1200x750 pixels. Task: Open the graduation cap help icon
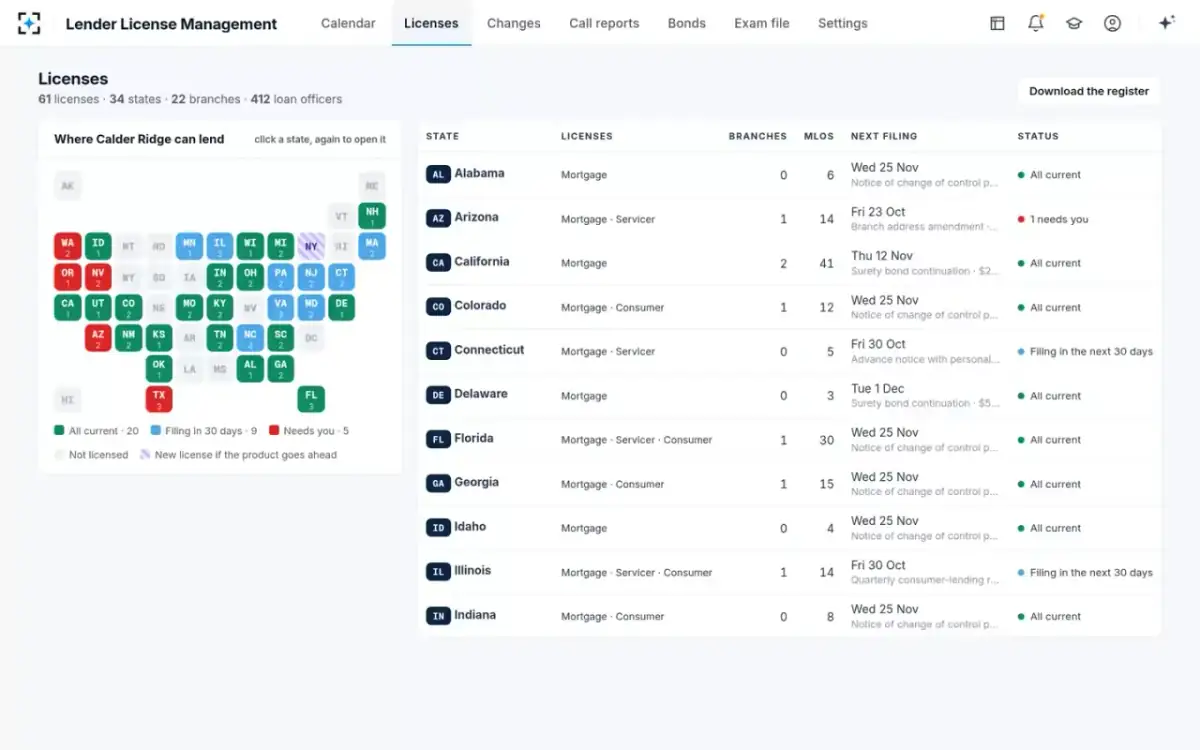click(x=1074, y=23)
